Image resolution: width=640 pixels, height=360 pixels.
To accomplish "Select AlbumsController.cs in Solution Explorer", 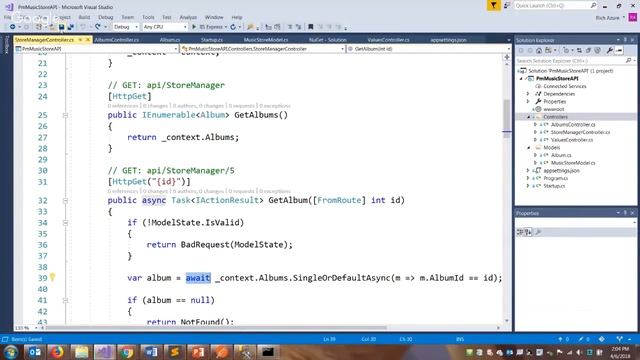I will click(x=573, y=124).
